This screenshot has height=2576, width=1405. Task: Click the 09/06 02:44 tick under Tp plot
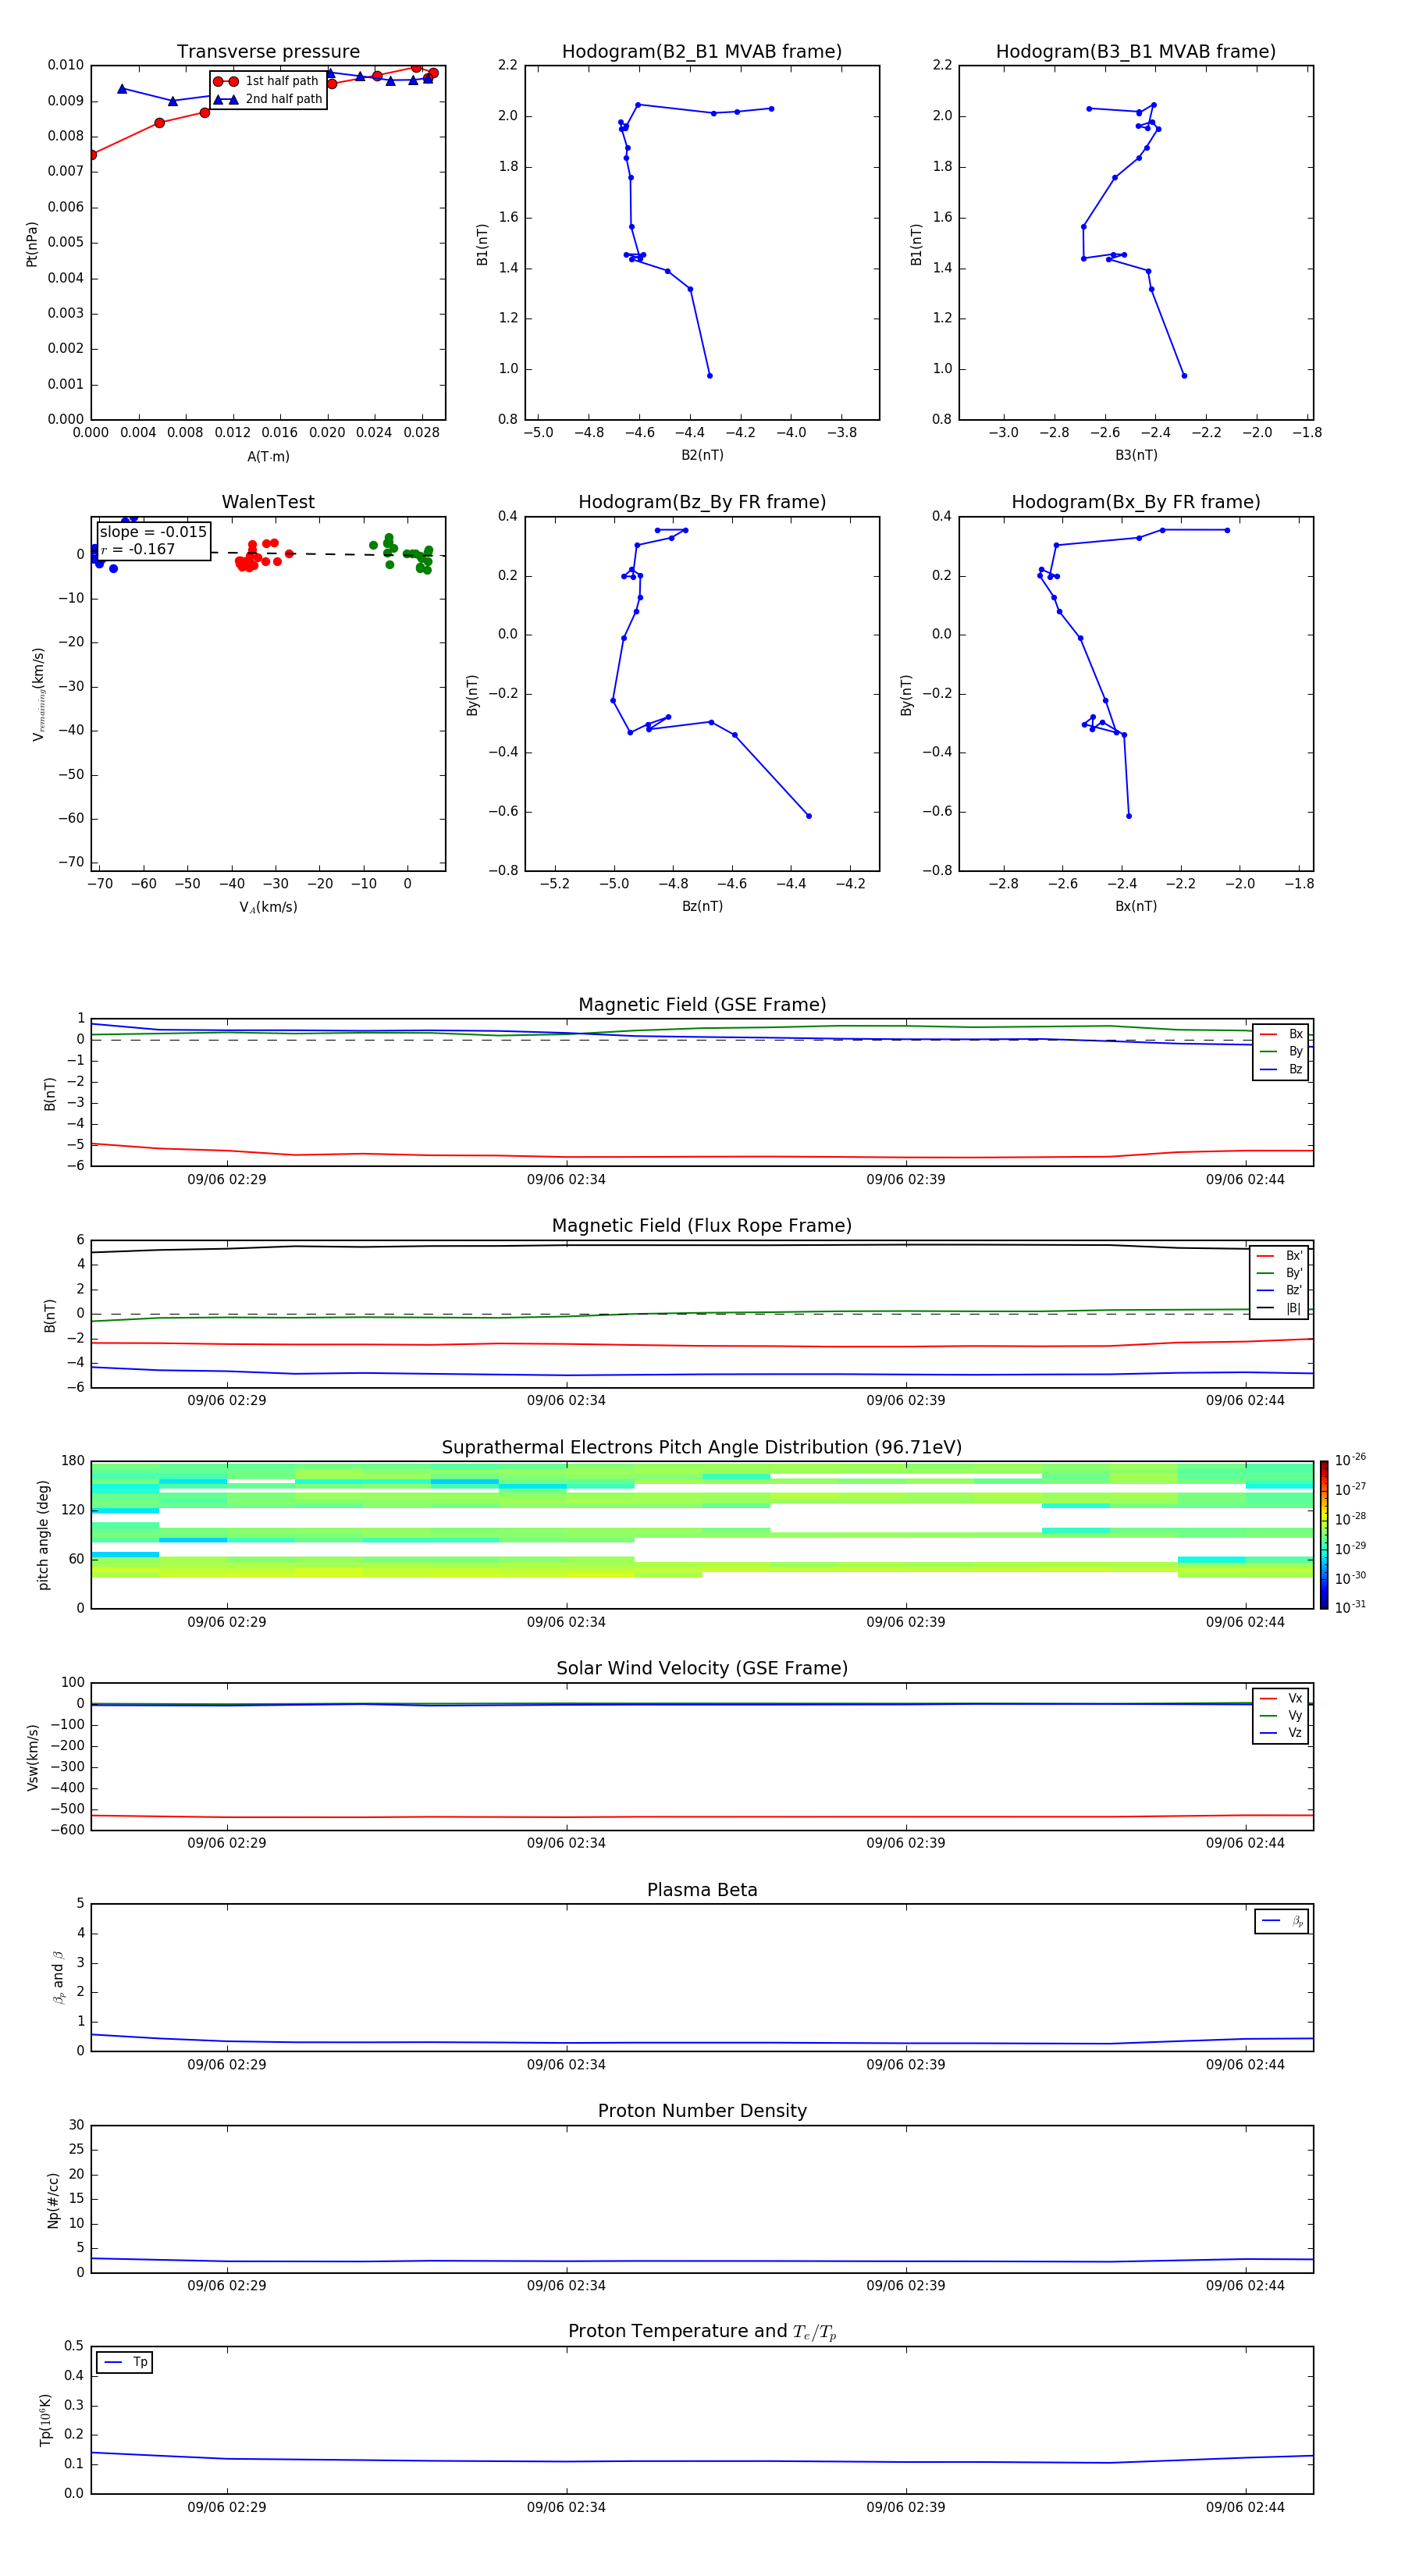[x=1245, y=2507]
